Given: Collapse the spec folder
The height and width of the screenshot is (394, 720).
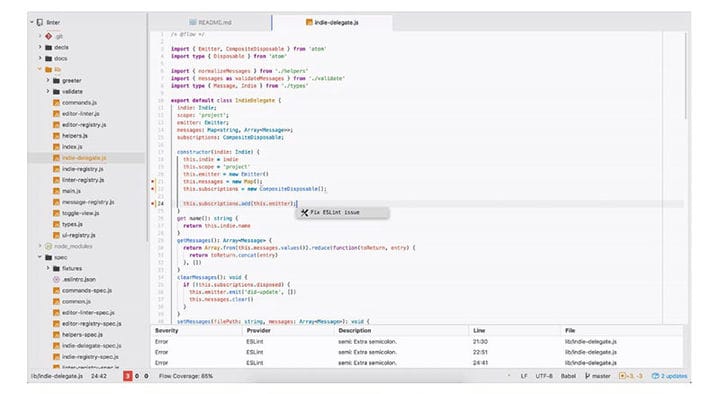Looking at the screenshot, I should 40,257.
